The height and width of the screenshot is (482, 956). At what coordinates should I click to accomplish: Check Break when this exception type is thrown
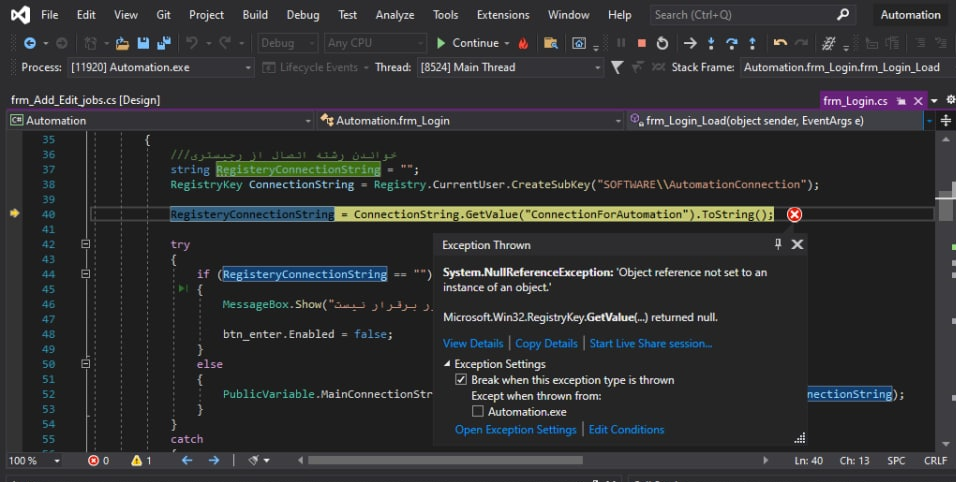pyautogui.click(x=461, y=380)
